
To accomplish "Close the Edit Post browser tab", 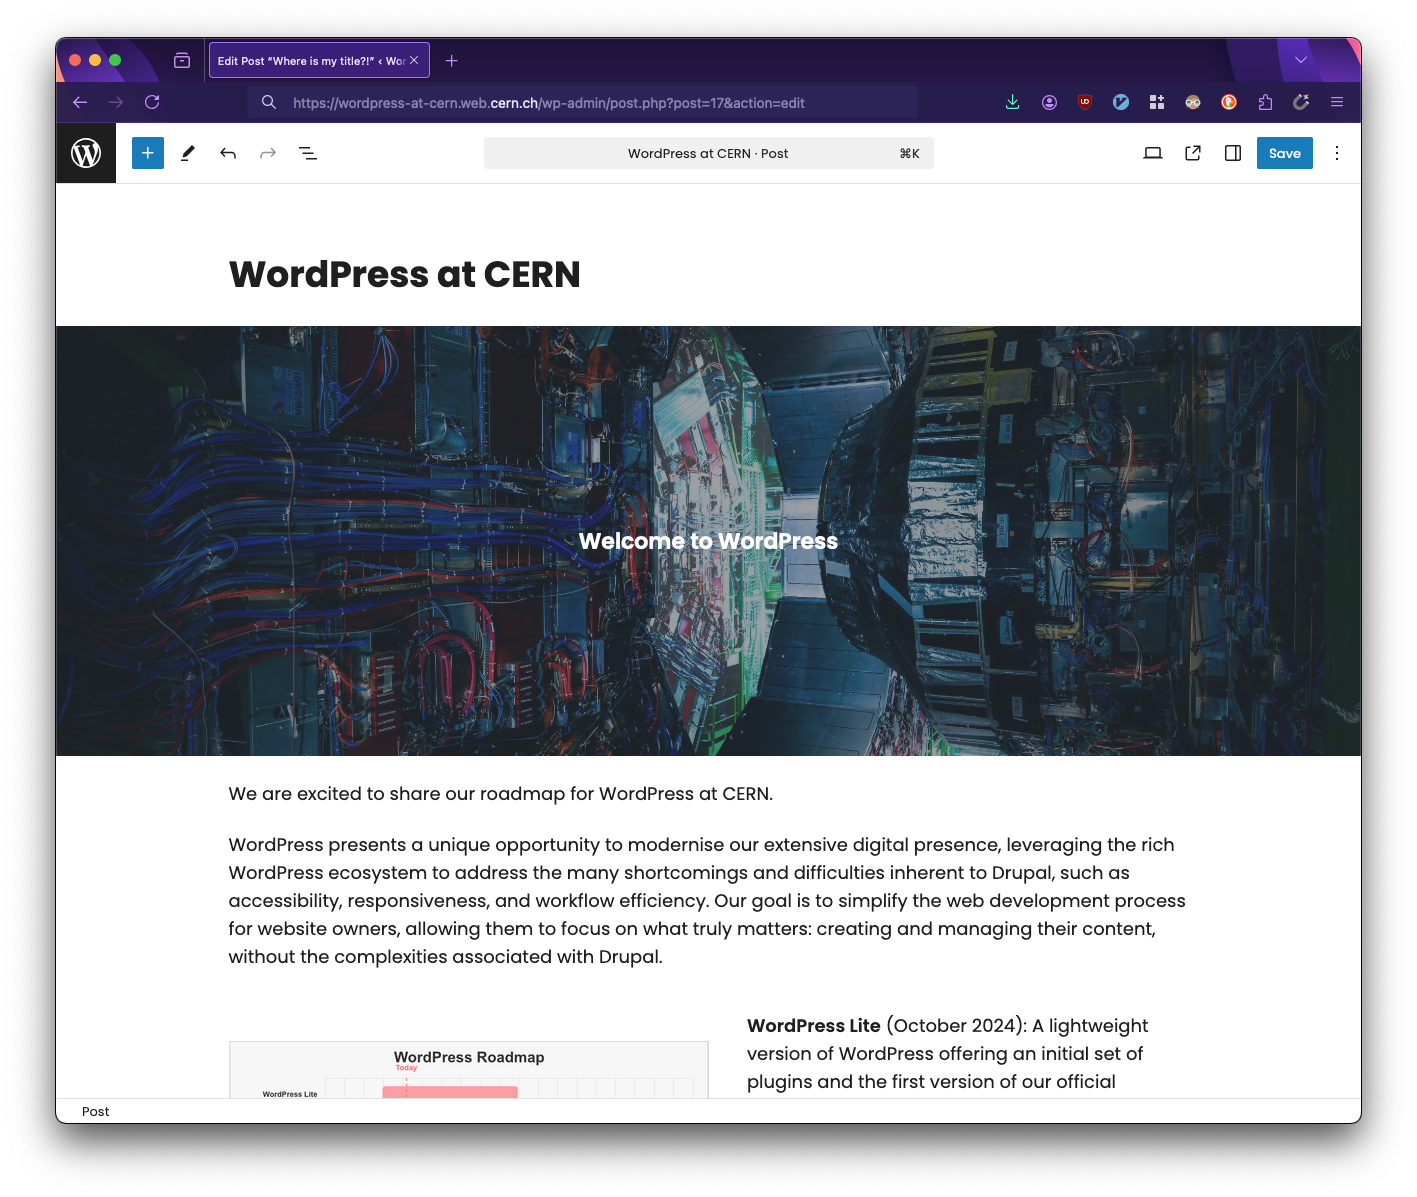I will (x=414, y=60).
